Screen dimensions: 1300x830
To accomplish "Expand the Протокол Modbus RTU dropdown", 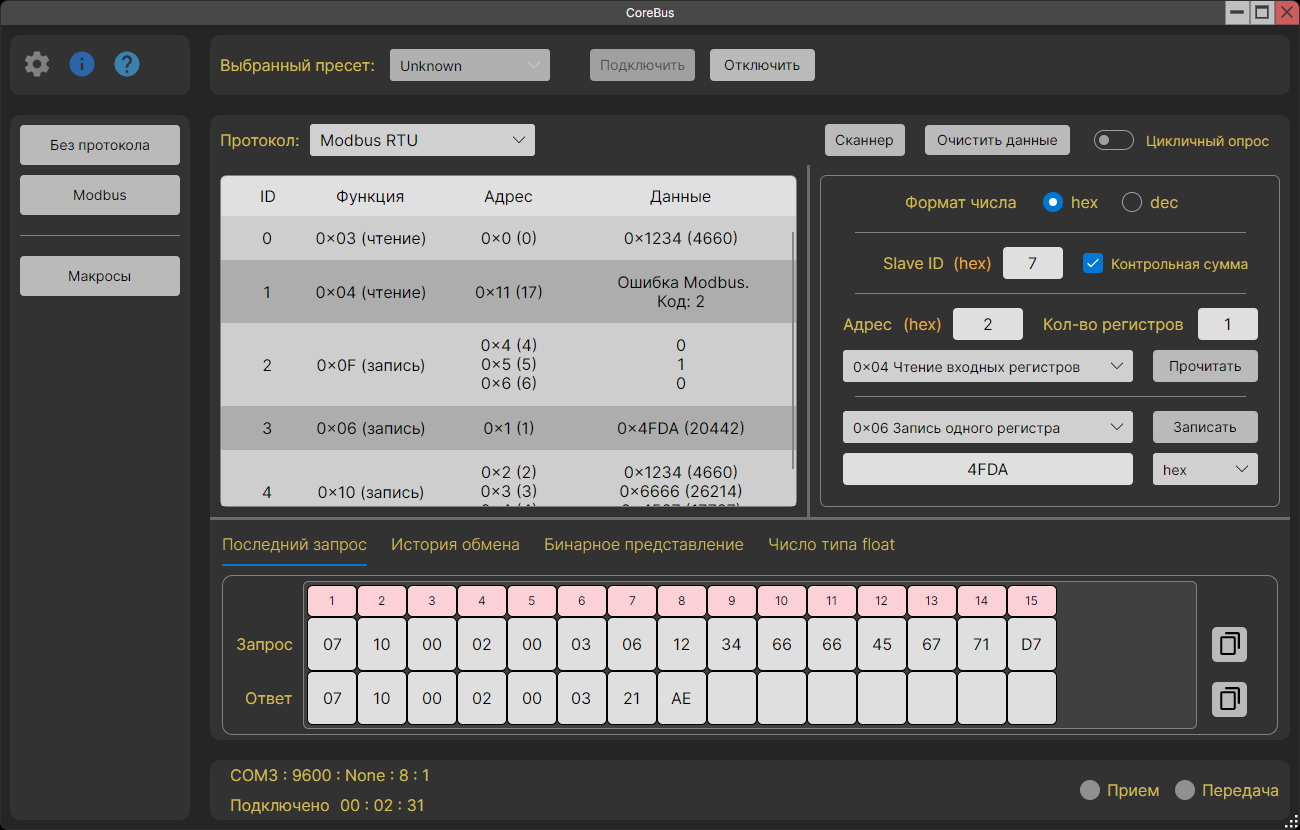I will click(x=422, y=140).
